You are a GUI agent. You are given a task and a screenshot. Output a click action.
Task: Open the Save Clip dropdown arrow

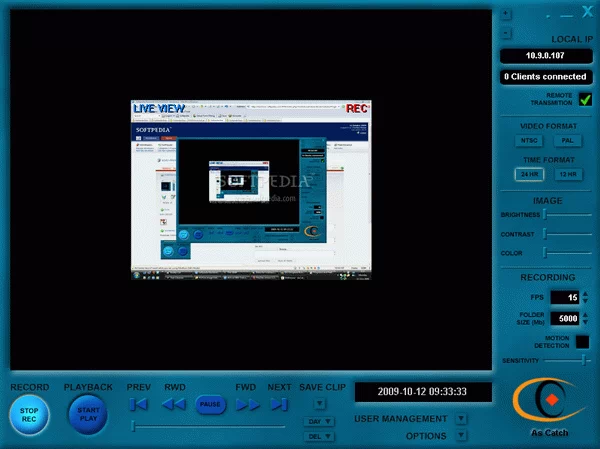(x=320, y=403)
